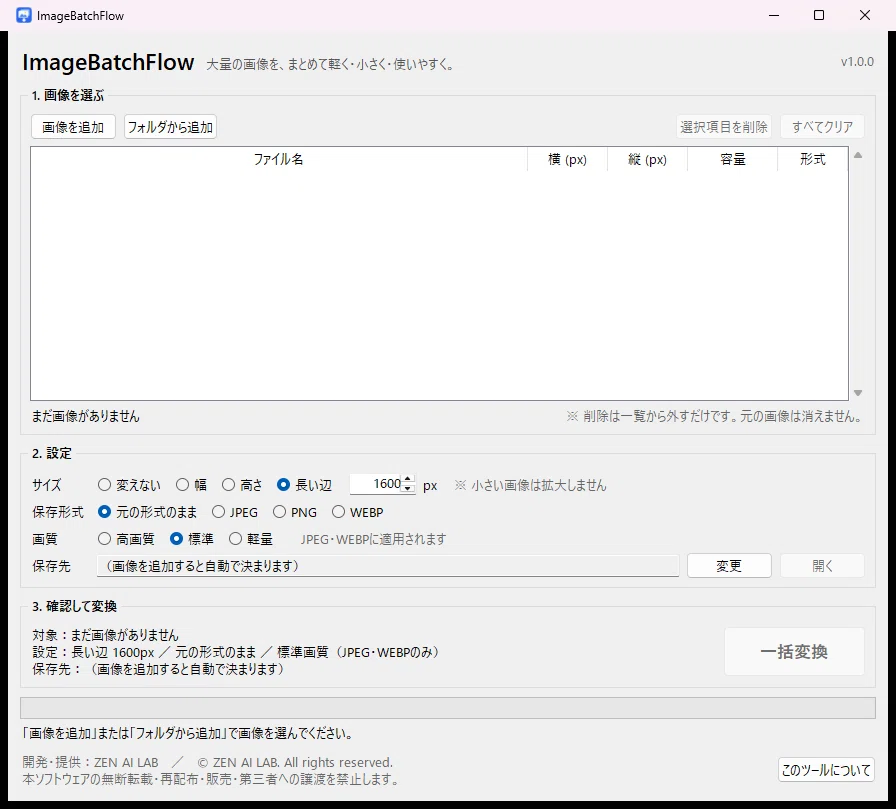Click the 選択項目を削除 button

[x=723, y=127]
